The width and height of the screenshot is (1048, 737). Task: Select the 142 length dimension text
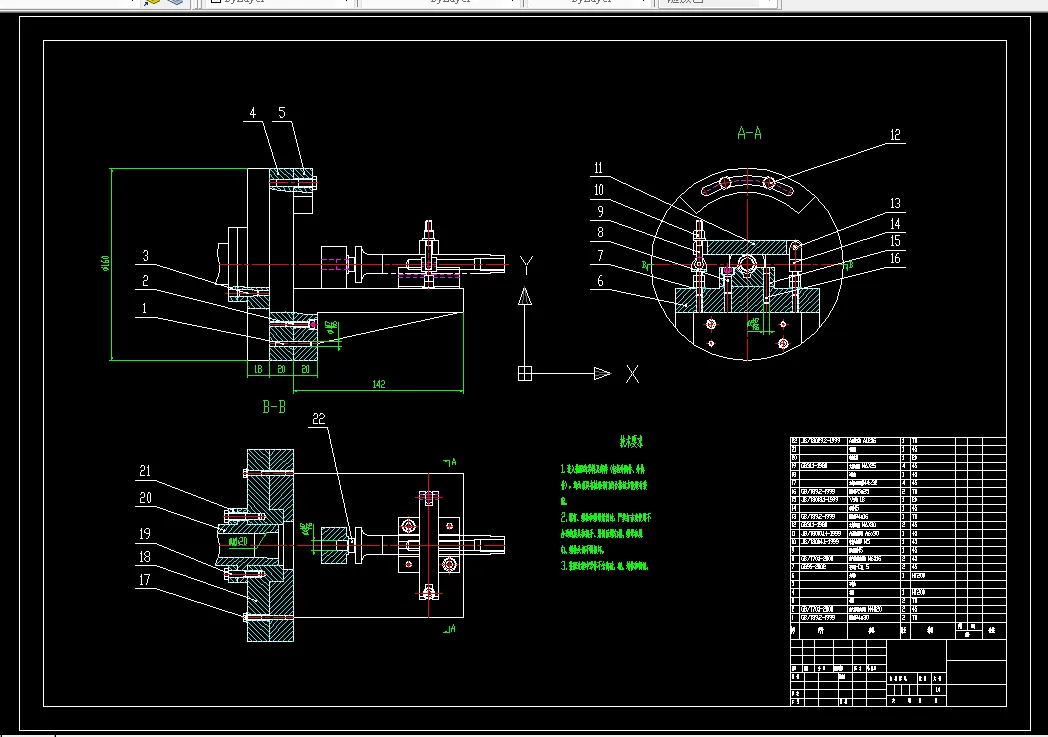tap(378, 384)
